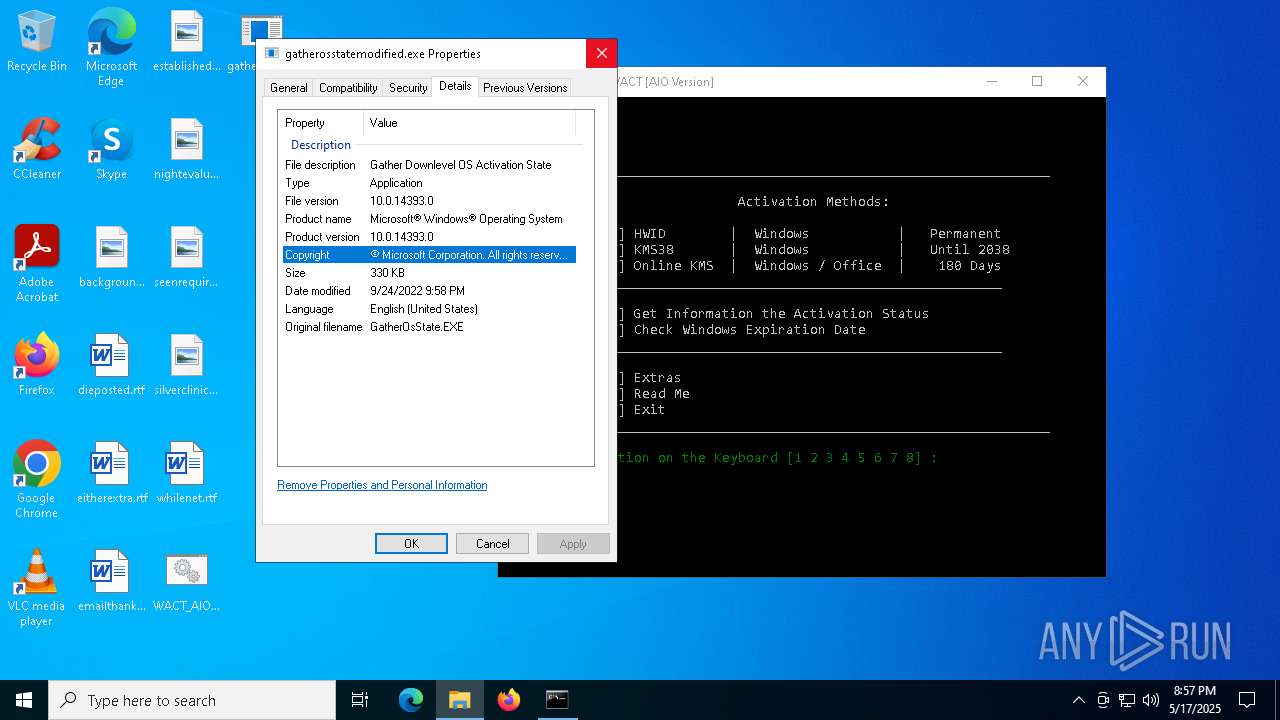1280x720 pixels.
Task: Select the Date modified row
Action: 429,291
